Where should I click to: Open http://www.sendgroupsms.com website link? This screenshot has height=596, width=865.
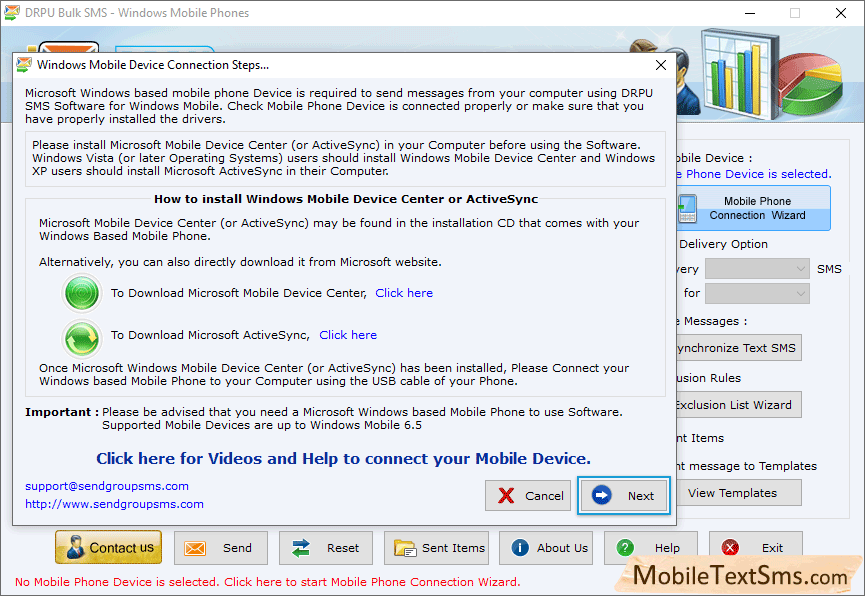pyautogui.click(x=114, y=504)
